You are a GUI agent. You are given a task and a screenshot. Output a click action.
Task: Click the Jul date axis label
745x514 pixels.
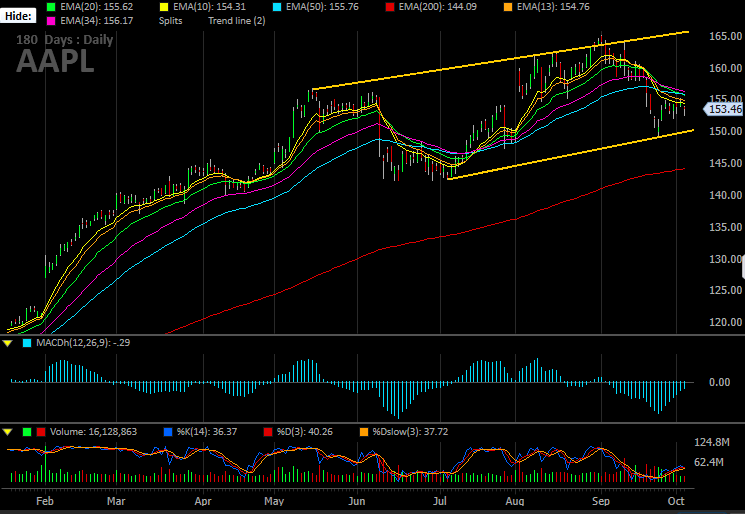[x=440, y=502]
